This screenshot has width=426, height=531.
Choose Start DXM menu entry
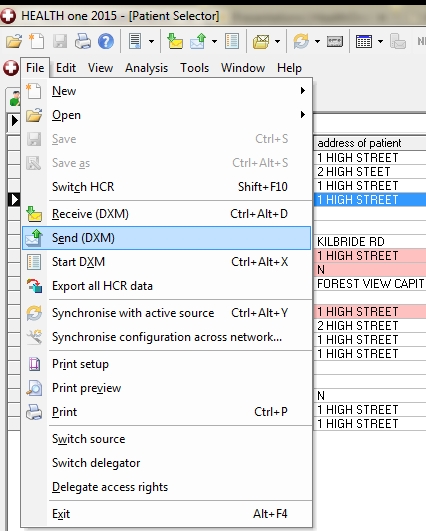(166, 262)
